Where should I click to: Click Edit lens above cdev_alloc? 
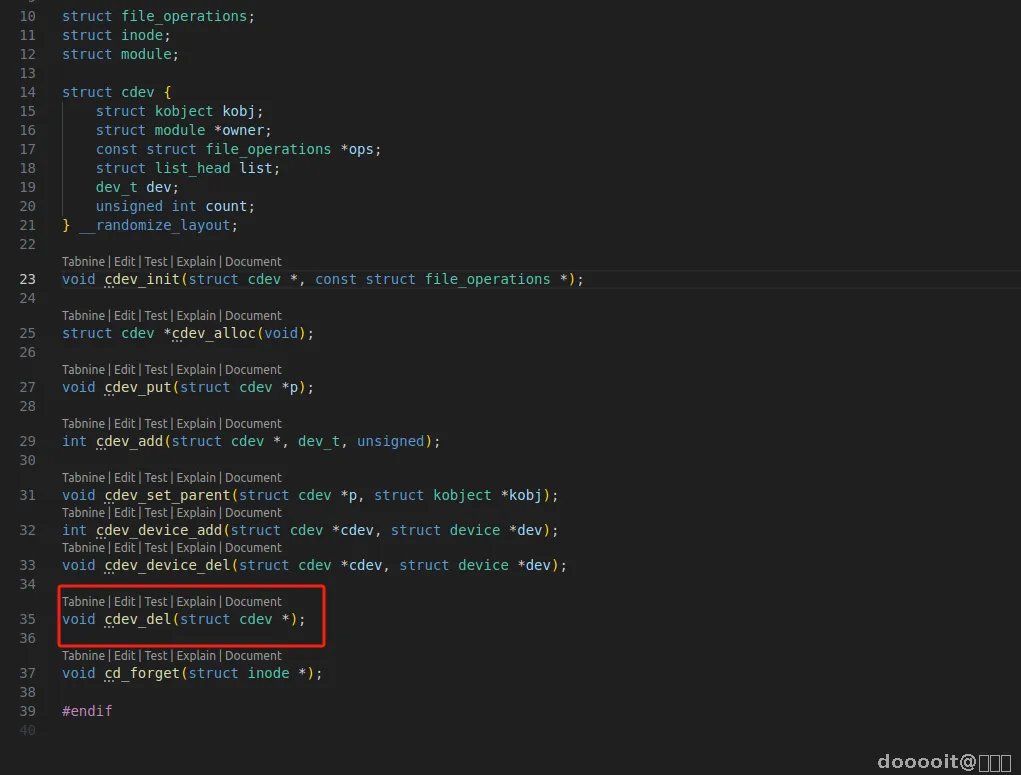click(x=124, y=315)
